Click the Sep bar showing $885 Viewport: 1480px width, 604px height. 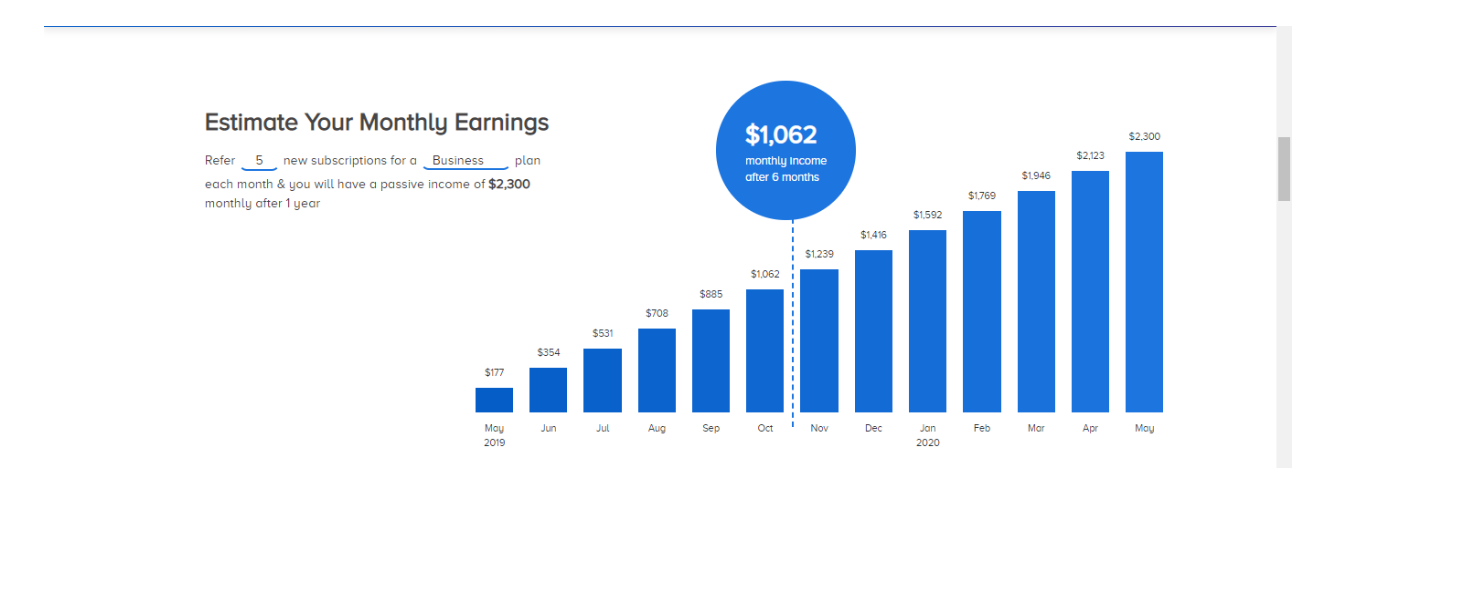[711, 360]
